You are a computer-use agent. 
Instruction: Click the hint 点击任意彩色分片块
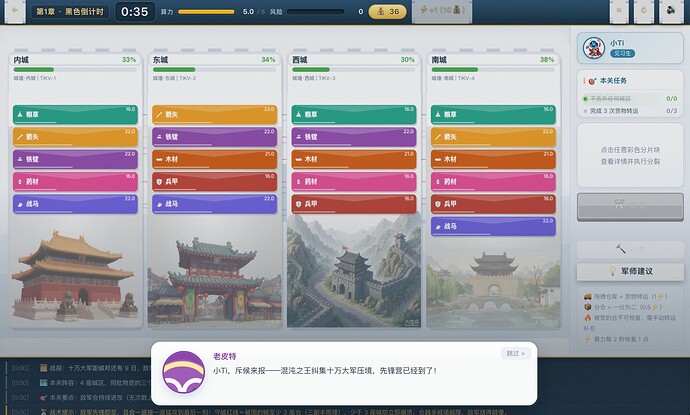(x=630, y=150)
